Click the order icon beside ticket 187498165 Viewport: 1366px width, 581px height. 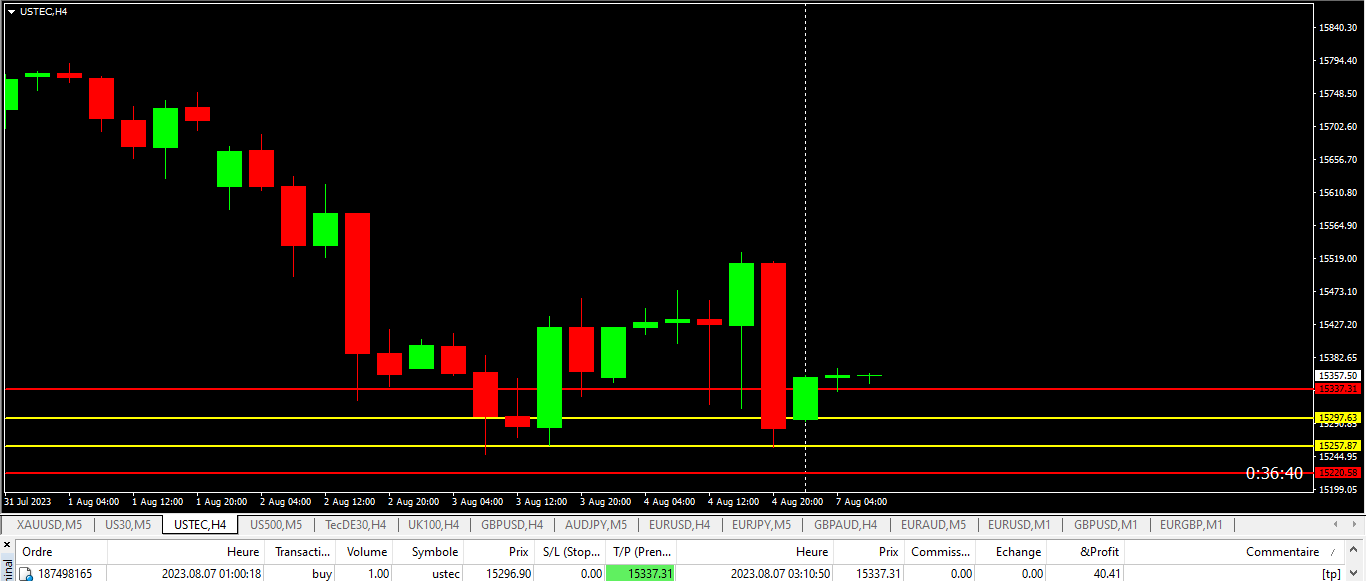27,573
